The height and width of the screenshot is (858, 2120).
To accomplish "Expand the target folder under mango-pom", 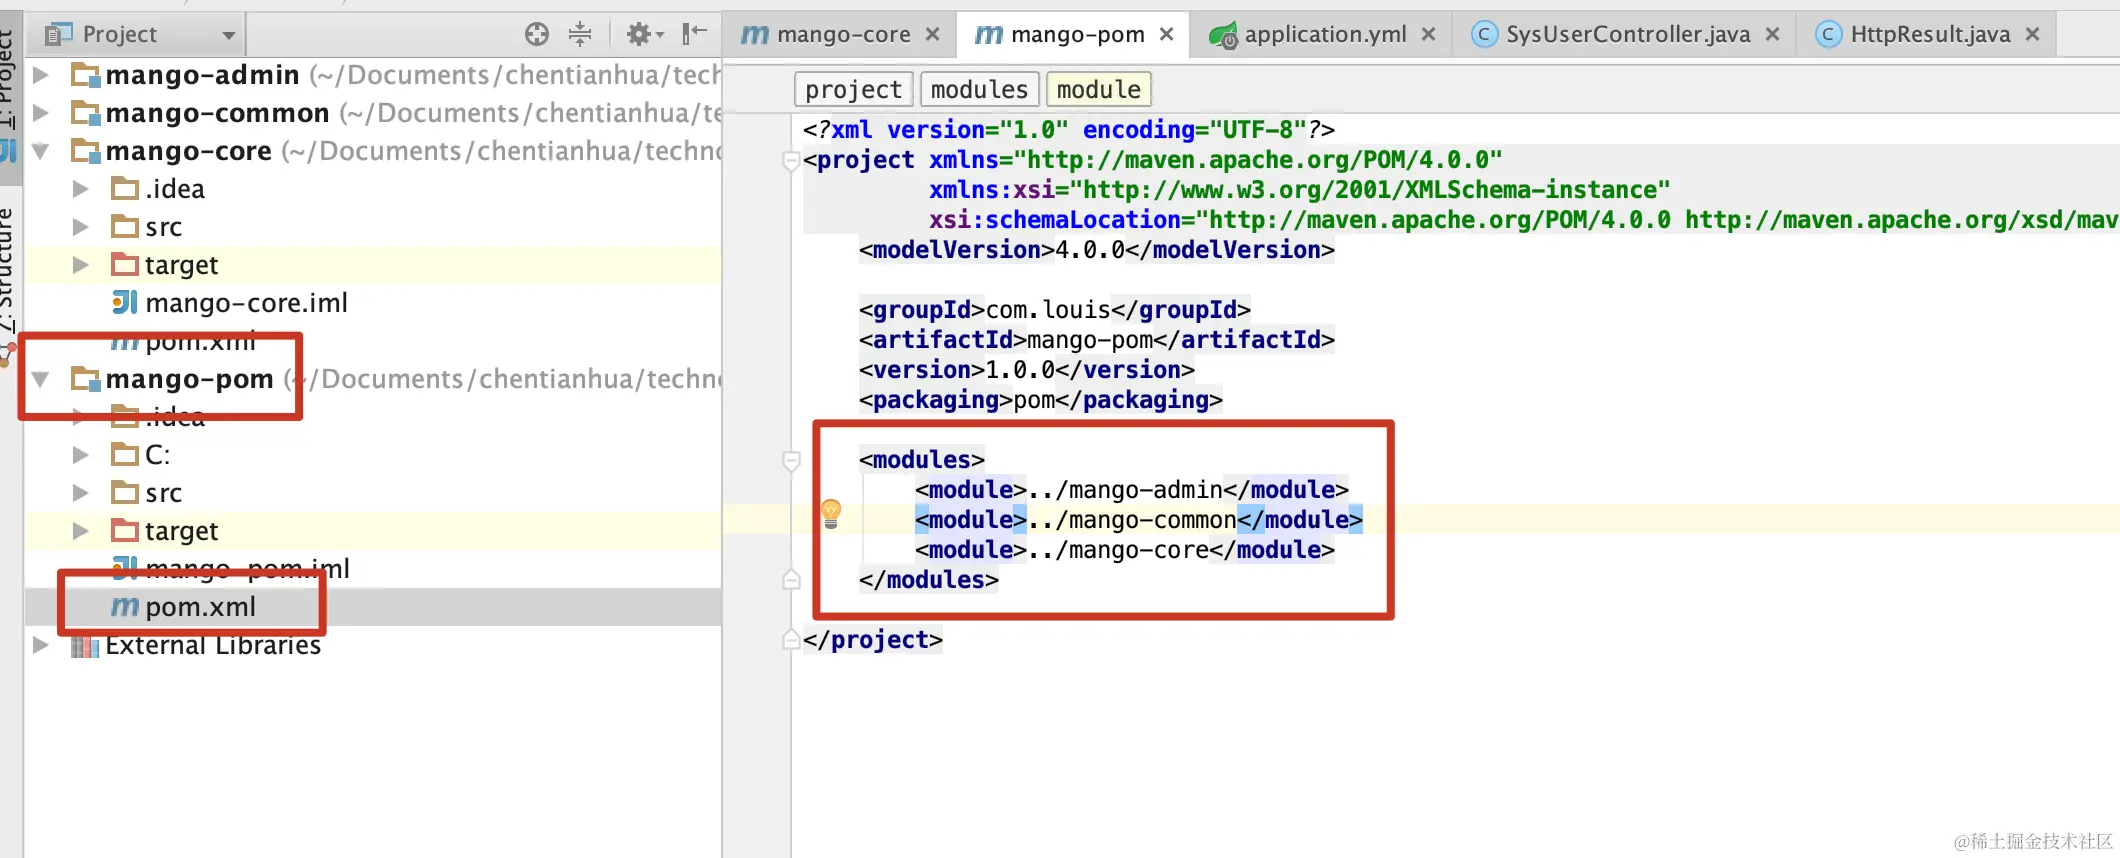I will (81, 531).
